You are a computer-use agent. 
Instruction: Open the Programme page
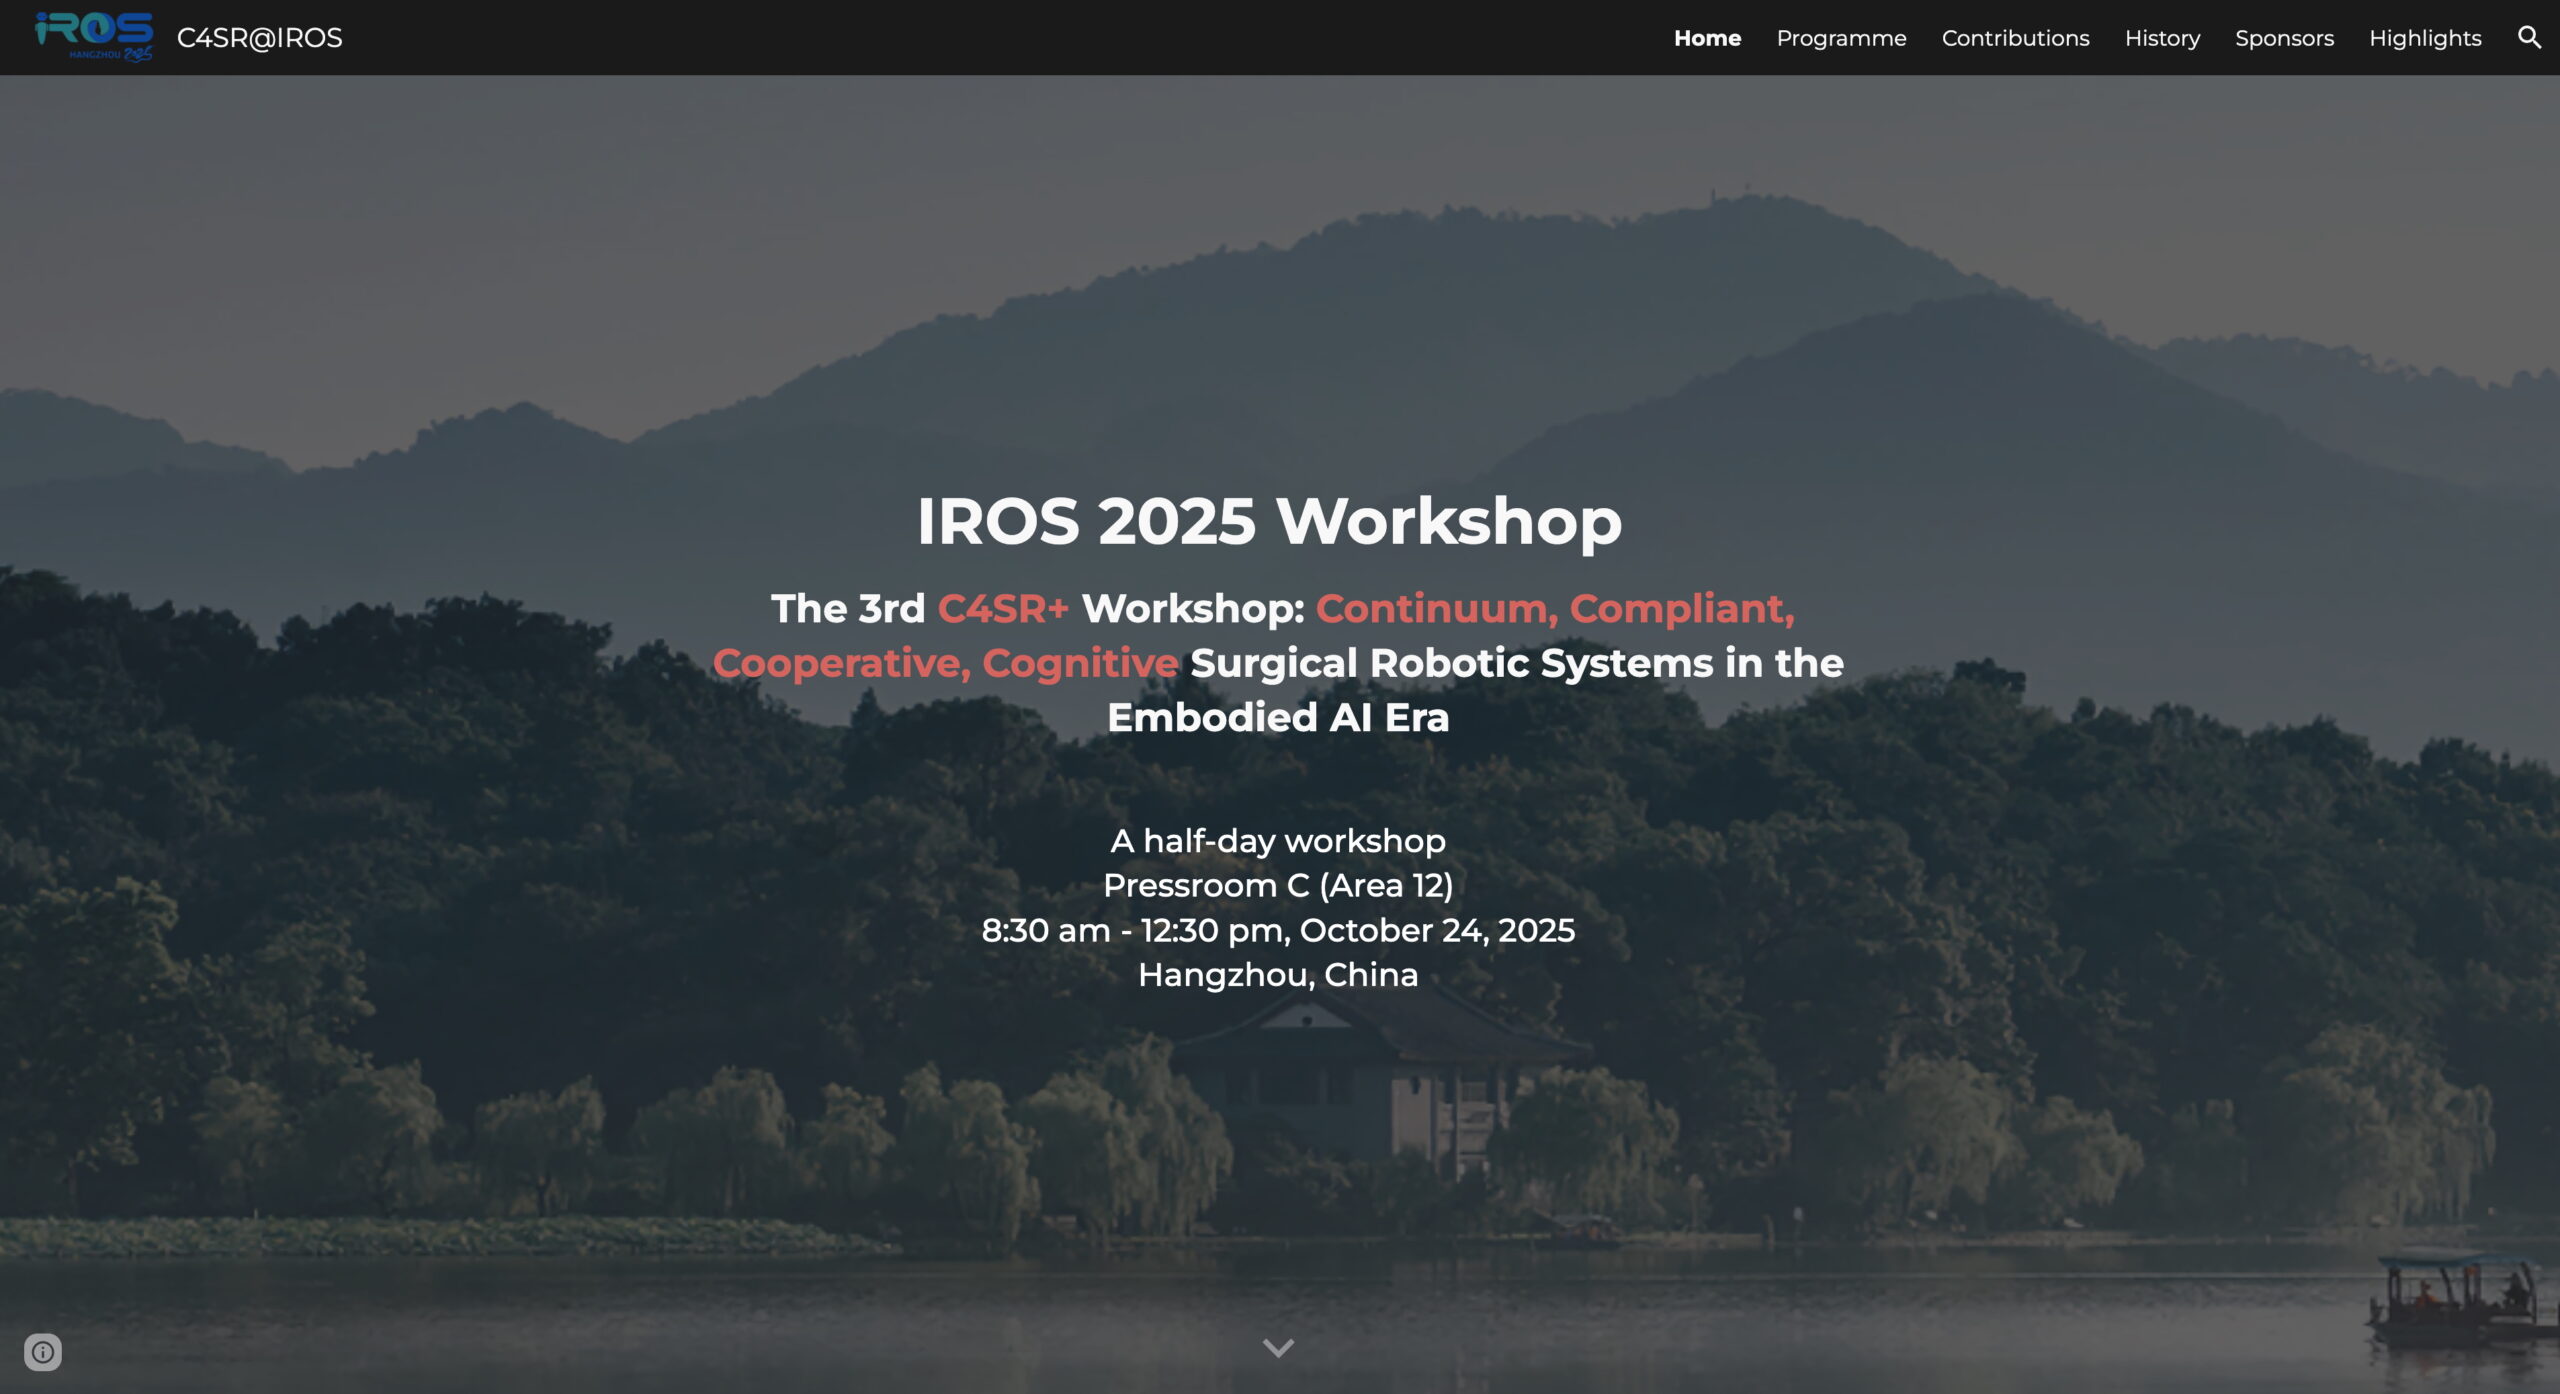pyautogui.click(x=1841, y=38)
